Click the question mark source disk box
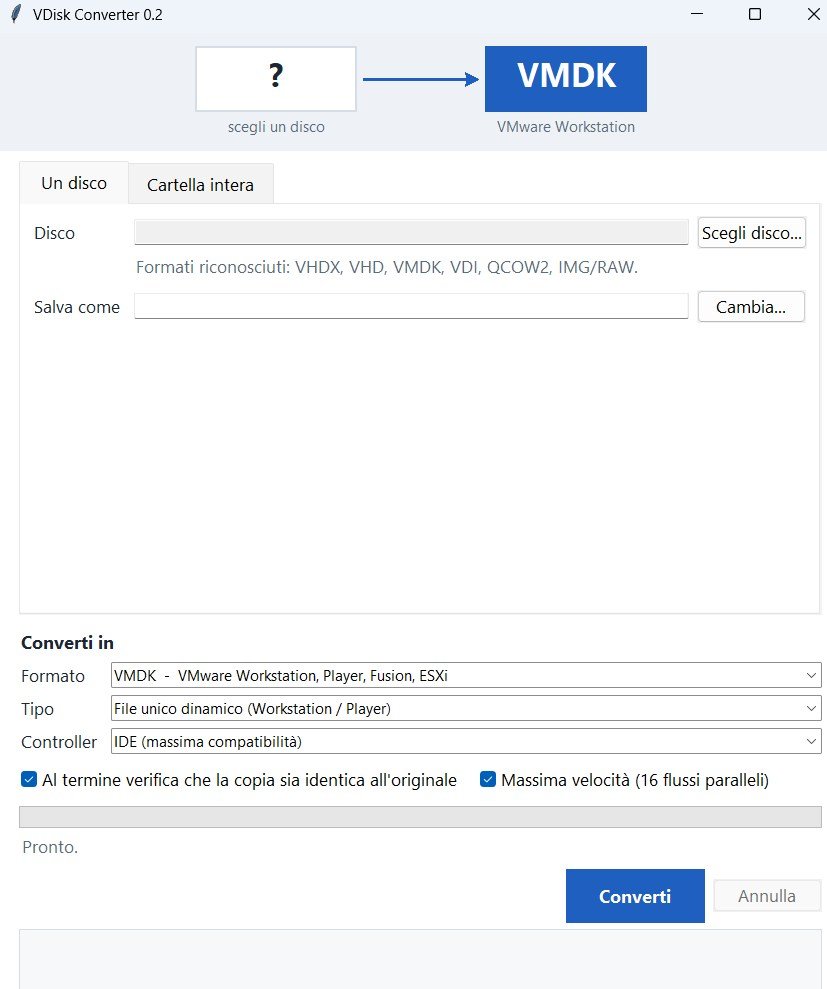 (276, 79)
